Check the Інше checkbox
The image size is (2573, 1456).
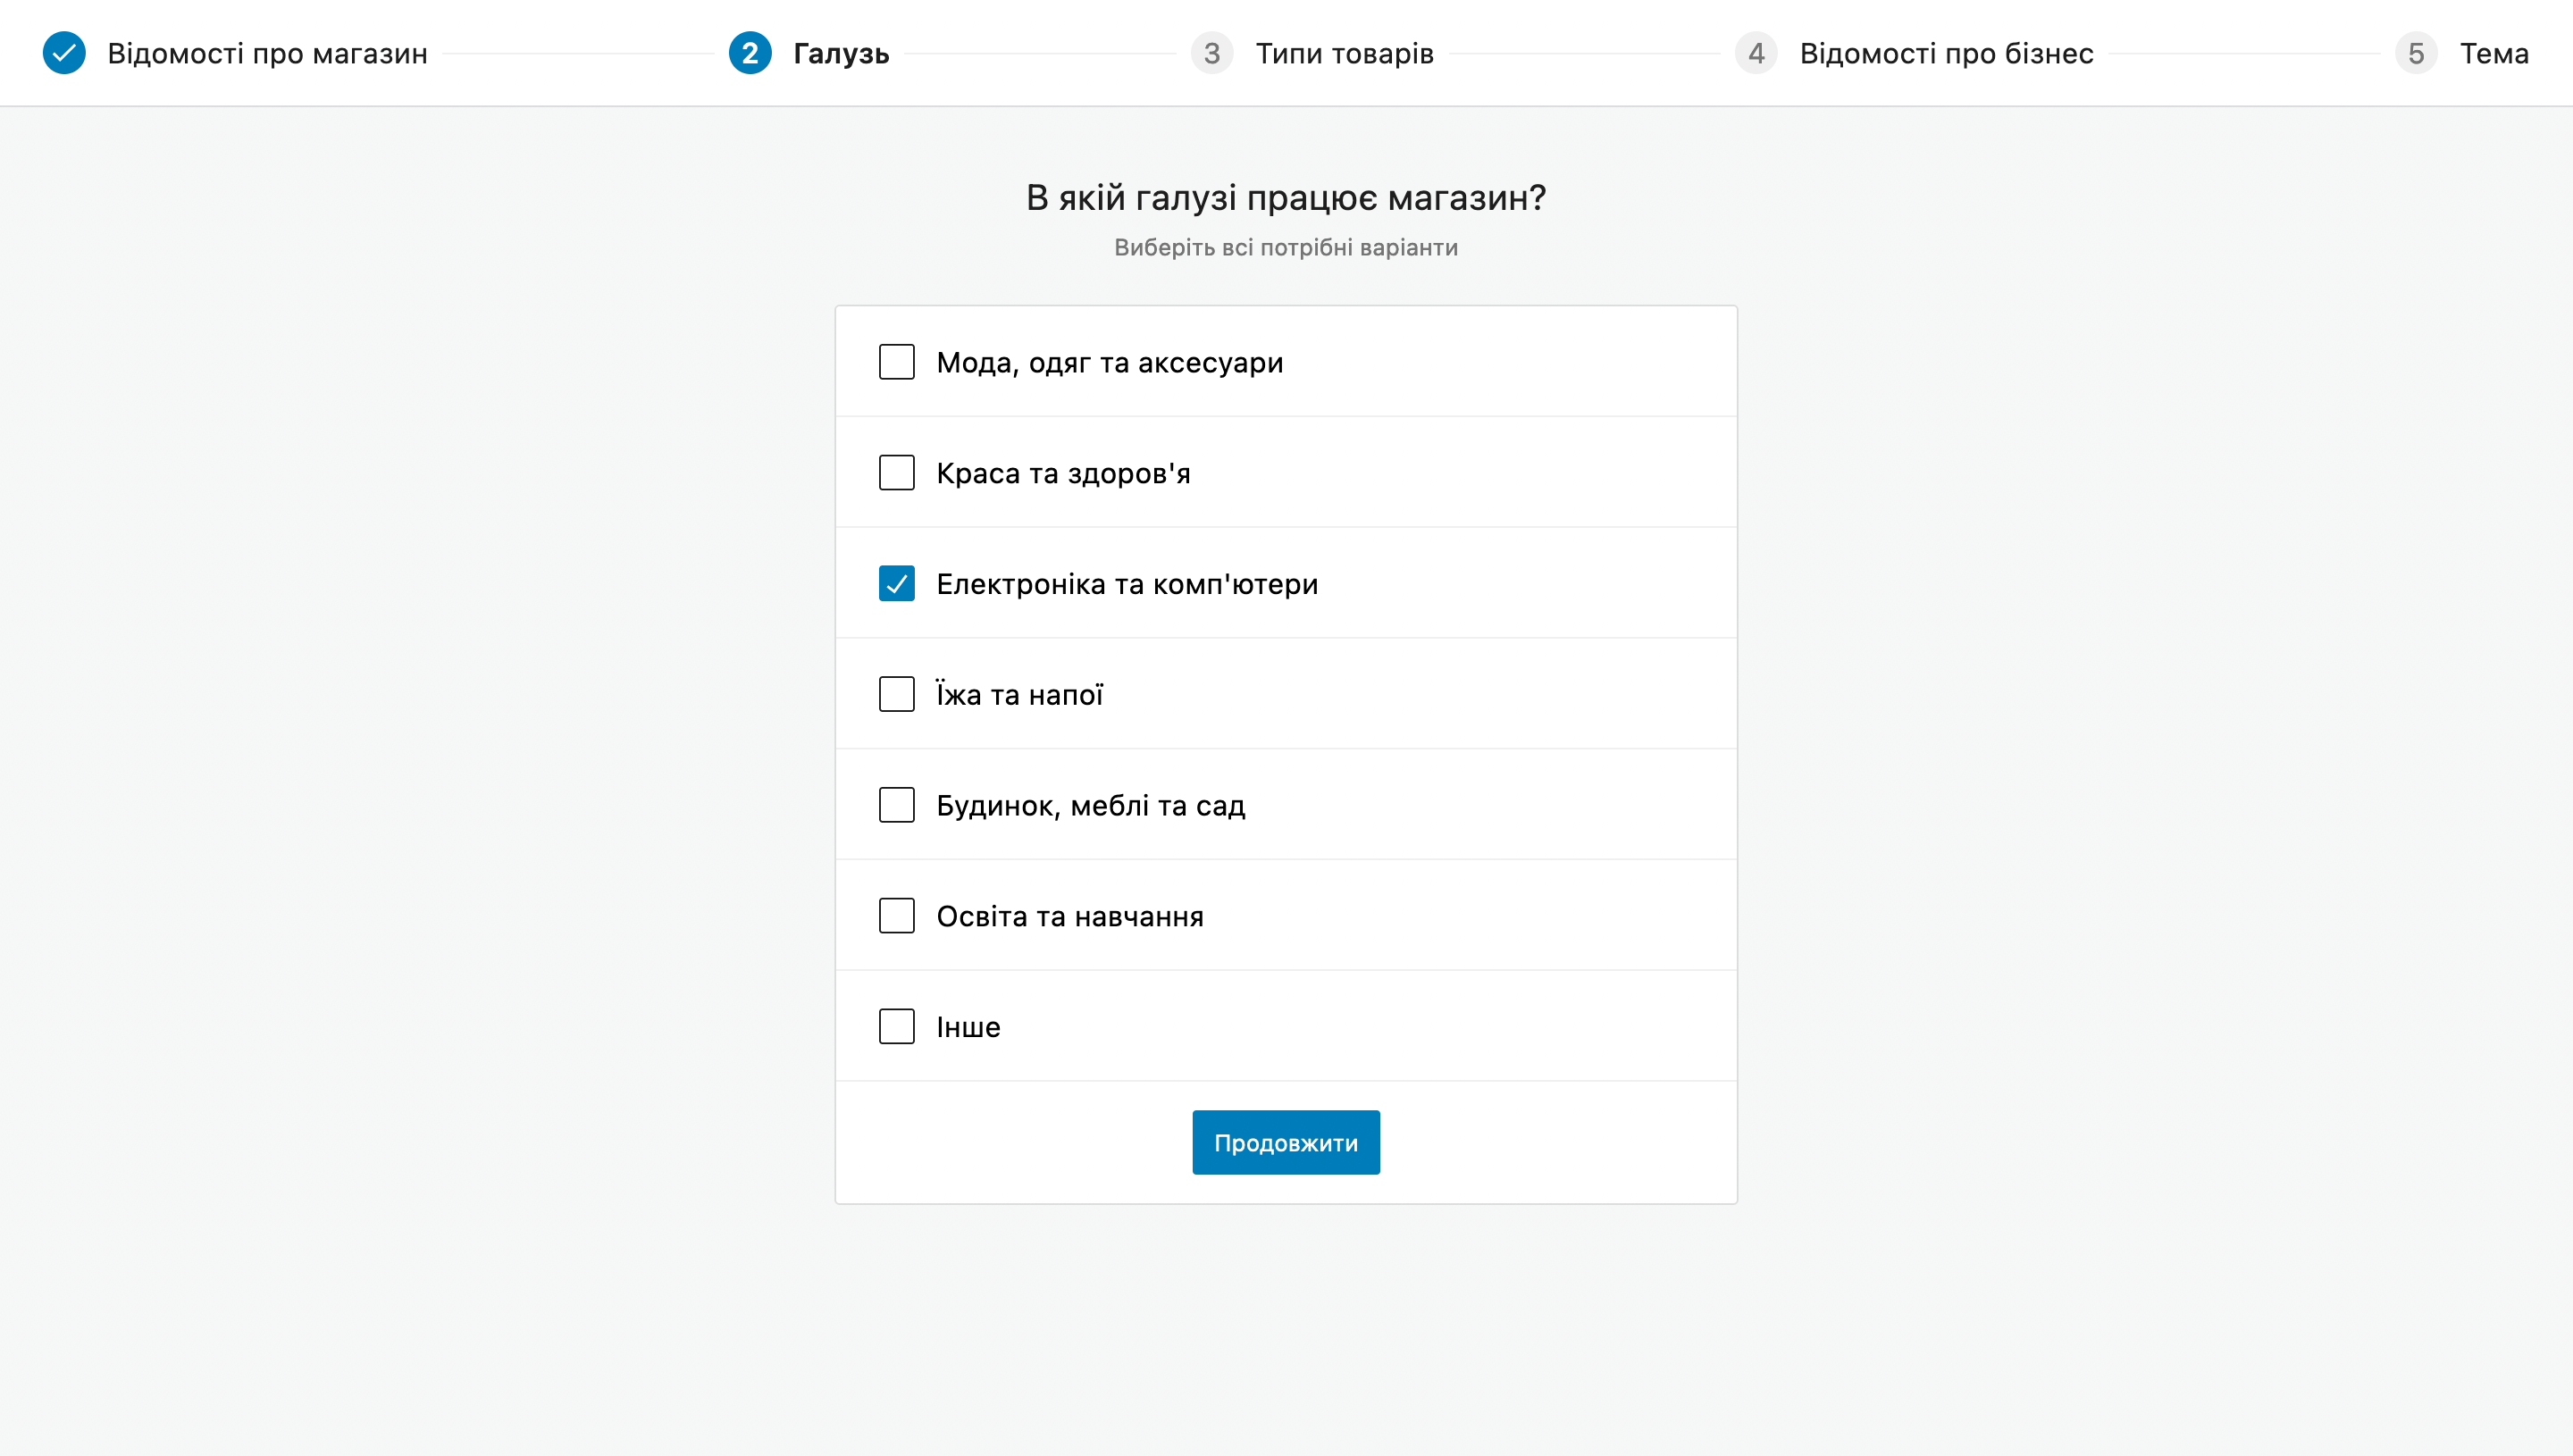896,1027
